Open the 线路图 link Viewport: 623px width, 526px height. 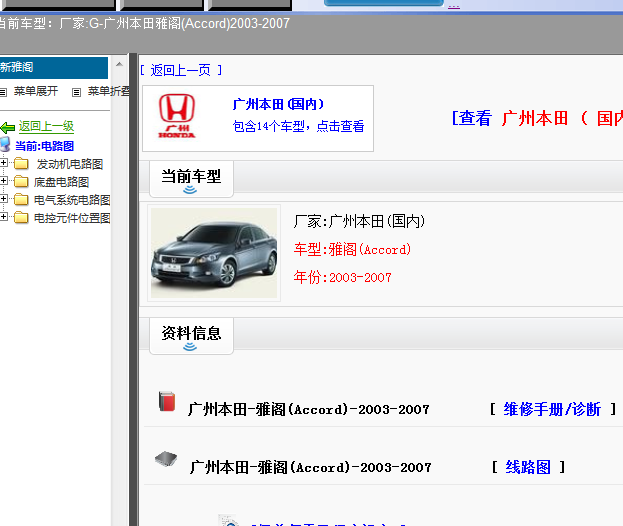528,467
